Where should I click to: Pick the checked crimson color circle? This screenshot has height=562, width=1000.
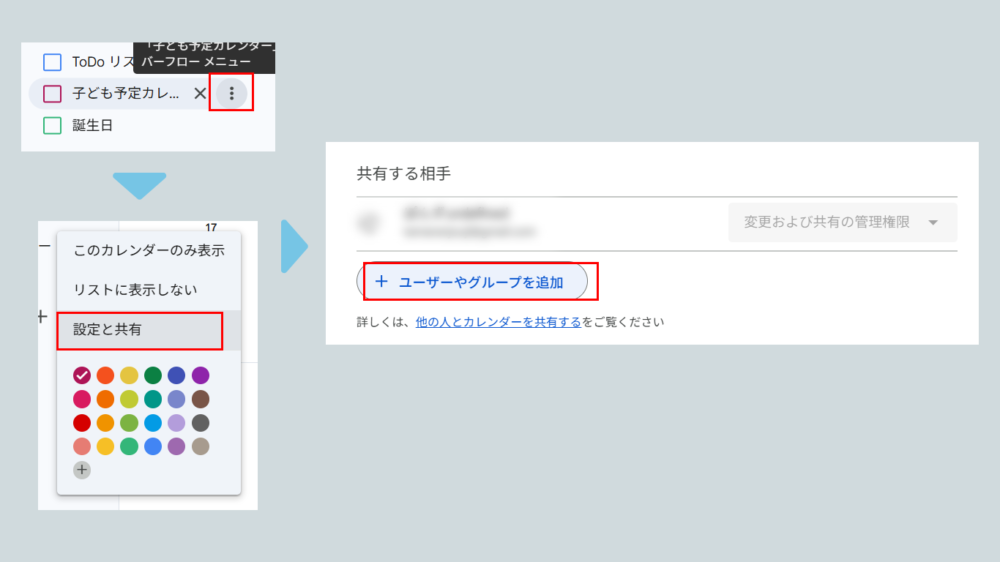tap(82, 375)
